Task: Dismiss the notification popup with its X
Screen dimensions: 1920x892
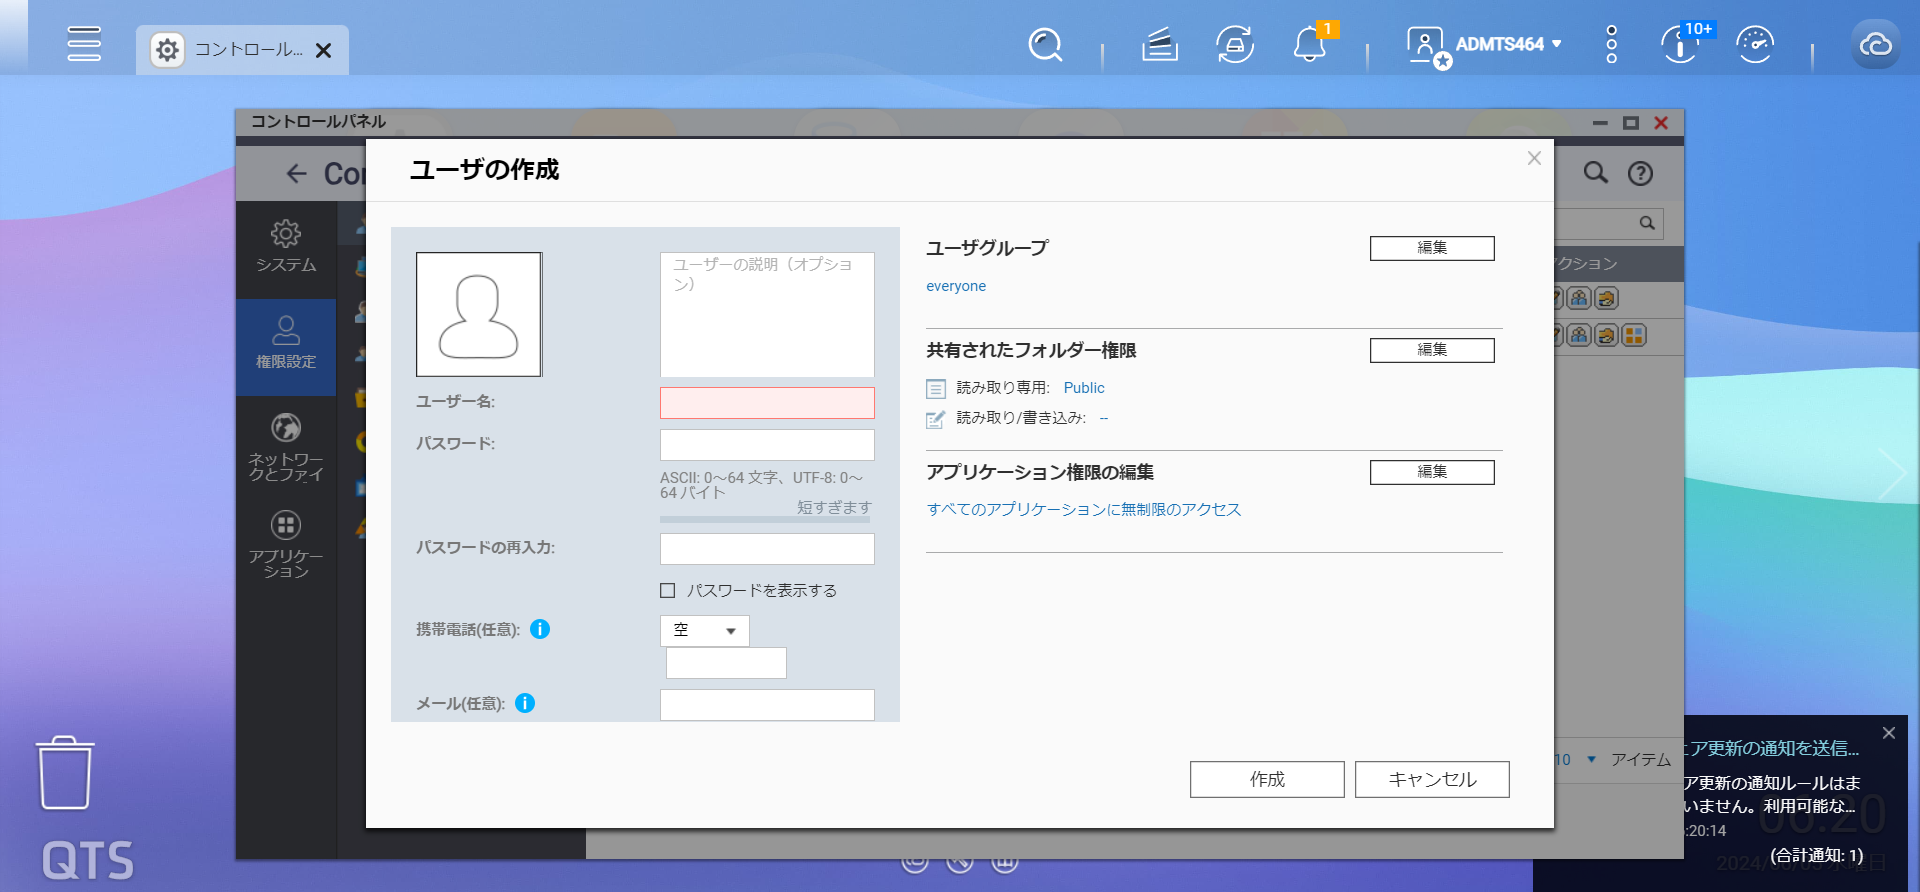Action: [1889, 733]
